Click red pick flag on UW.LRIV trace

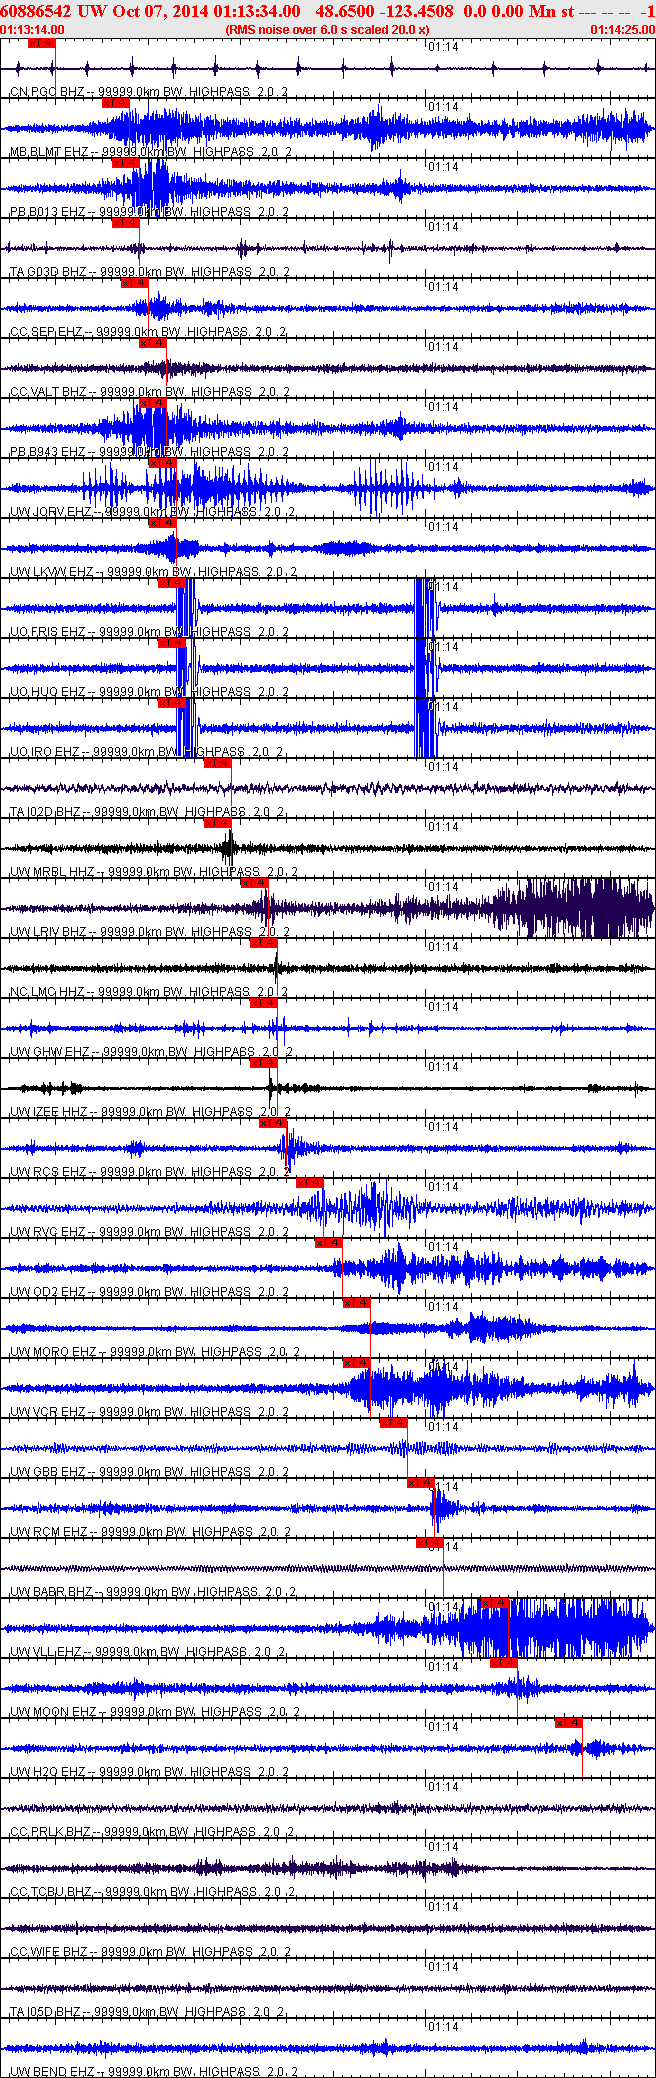[255, 883]
